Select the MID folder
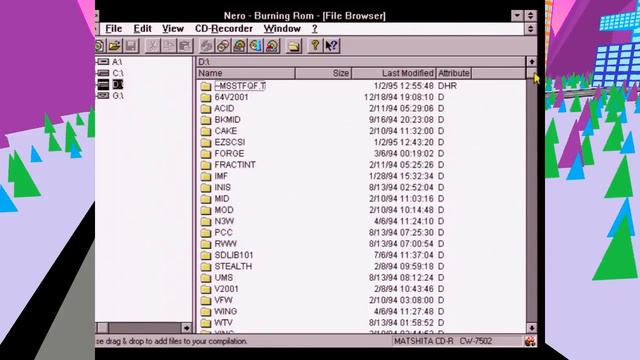Image resolution: width=640 pixels, height=360 pixels. point(215,199)
